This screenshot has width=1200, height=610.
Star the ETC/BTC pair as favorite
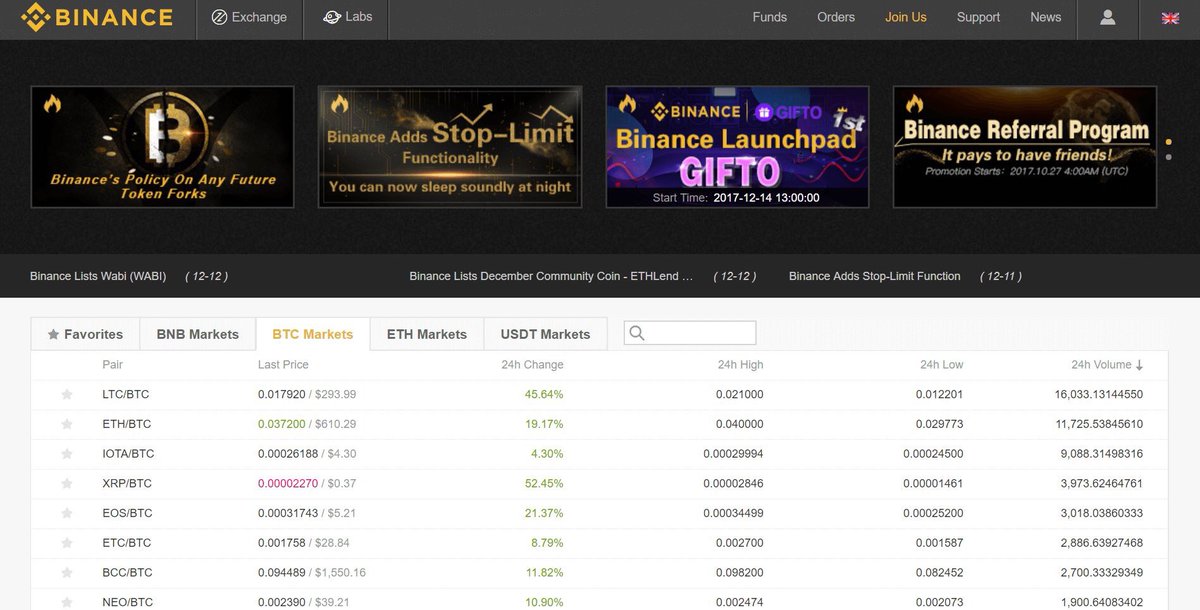[67, 543]
